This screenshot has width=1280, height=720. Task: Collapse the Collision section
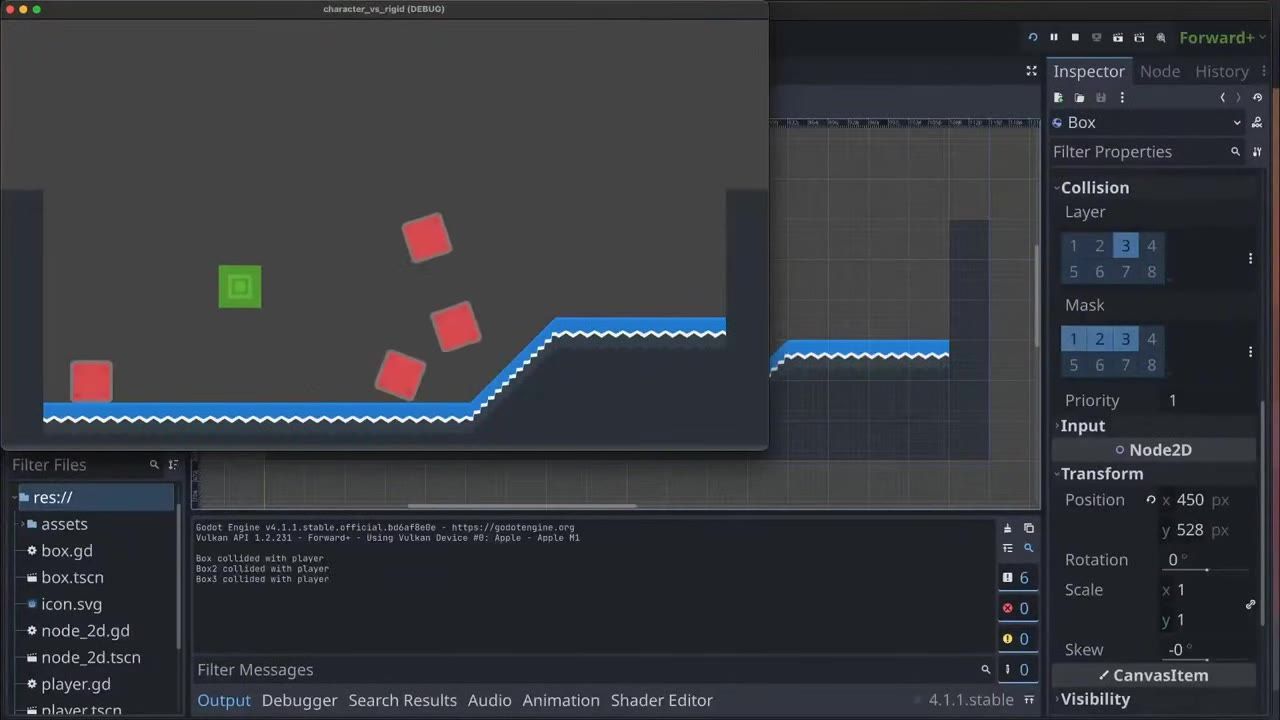1094,188
